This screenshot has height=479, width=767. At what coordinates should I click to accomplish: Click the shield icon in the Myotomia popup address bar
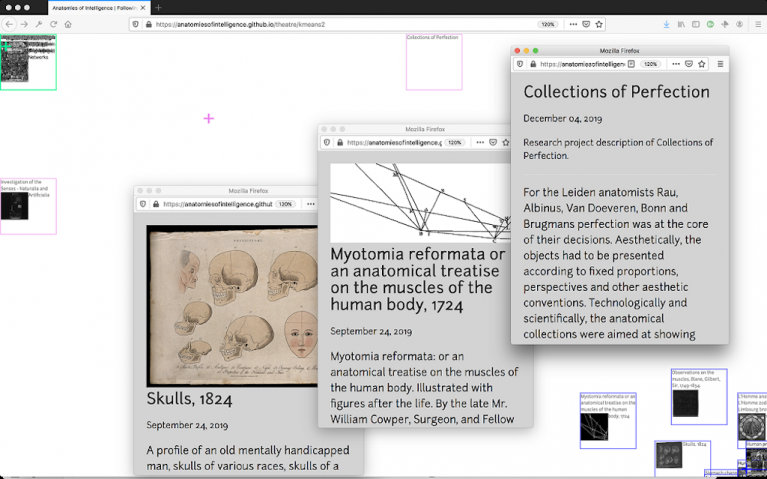point(327,143)
